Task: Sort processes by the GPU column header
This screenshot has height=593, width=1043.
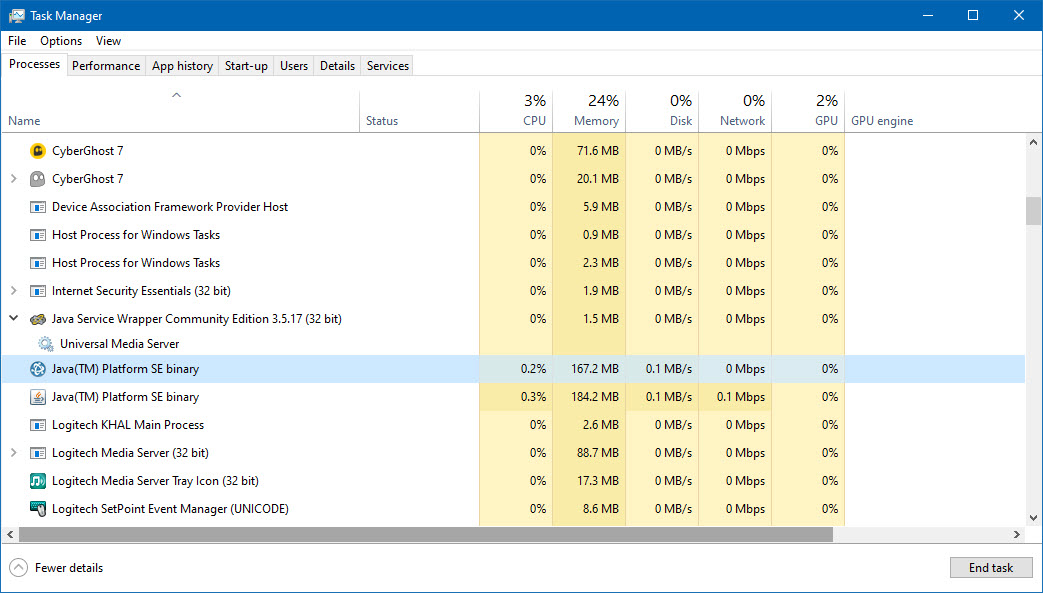Action: (x=809, y=111)
